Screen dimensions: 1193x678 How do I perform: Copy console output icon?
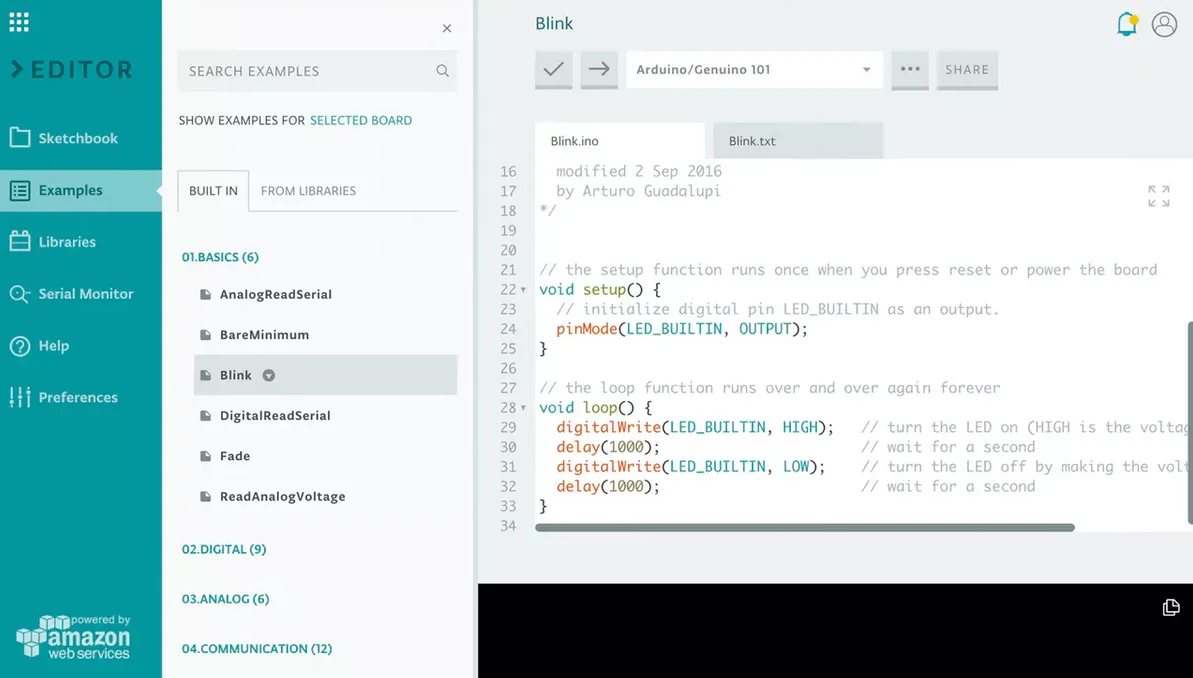point(1171,607)
